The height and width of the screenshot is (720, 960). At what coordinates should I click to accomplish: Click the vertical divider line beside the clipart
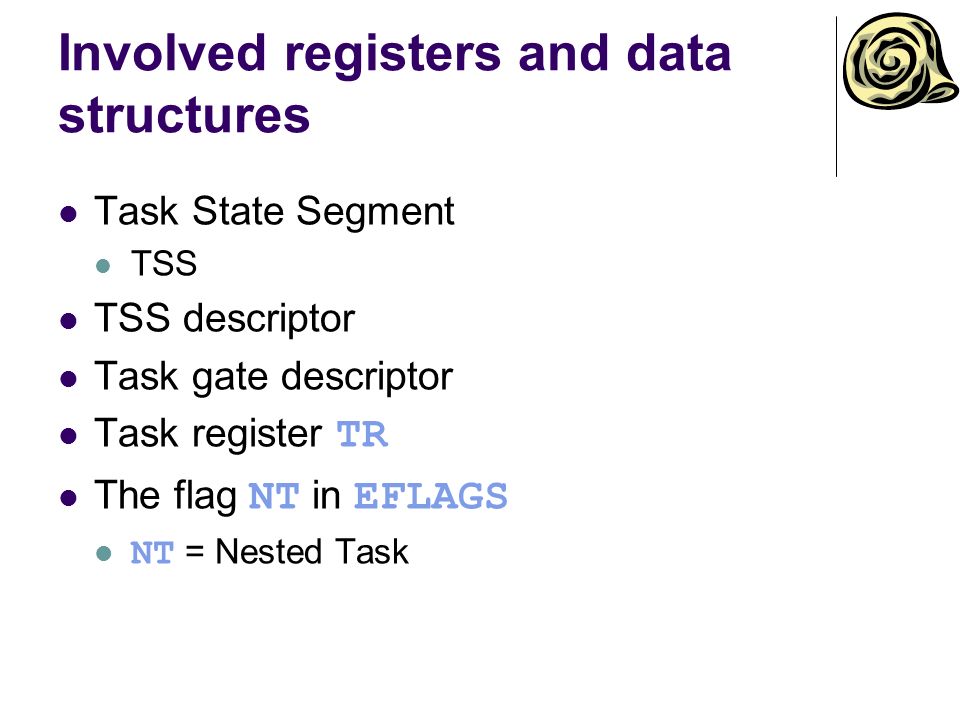point(836,97)
